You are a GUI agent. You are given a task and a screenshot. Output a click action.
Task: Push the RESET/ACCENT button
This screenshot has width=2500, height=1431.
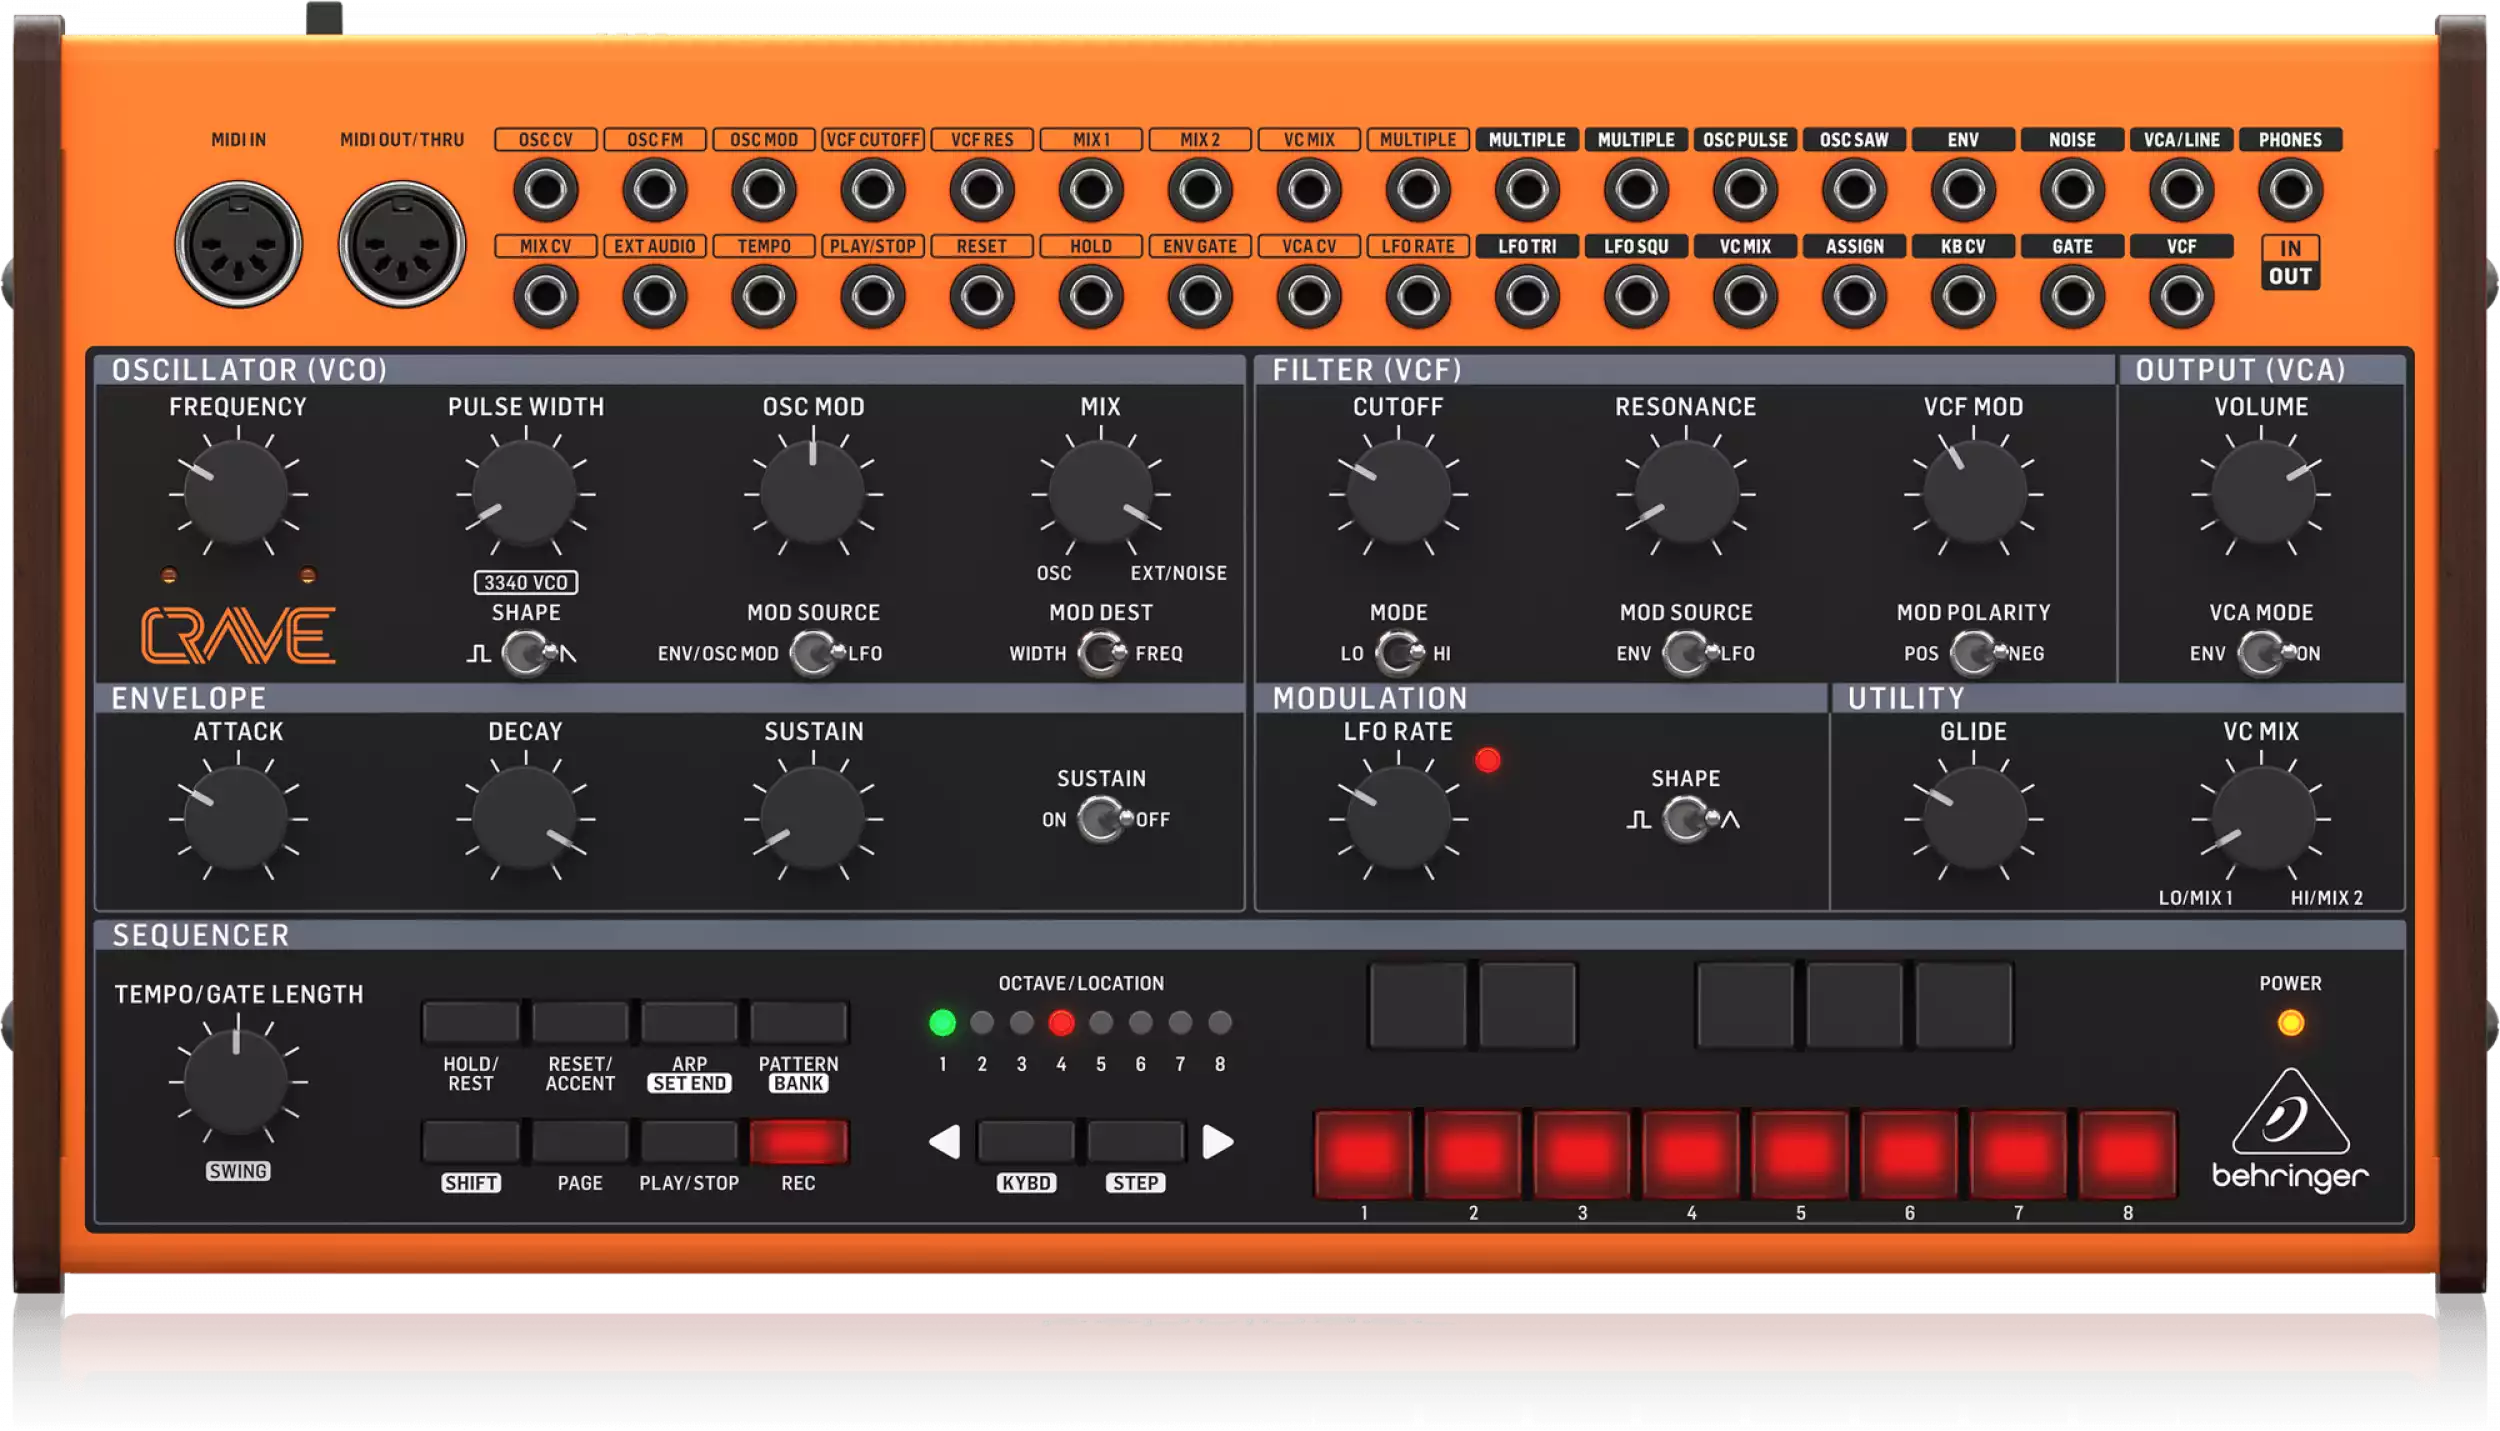[x=580, y=1022]
